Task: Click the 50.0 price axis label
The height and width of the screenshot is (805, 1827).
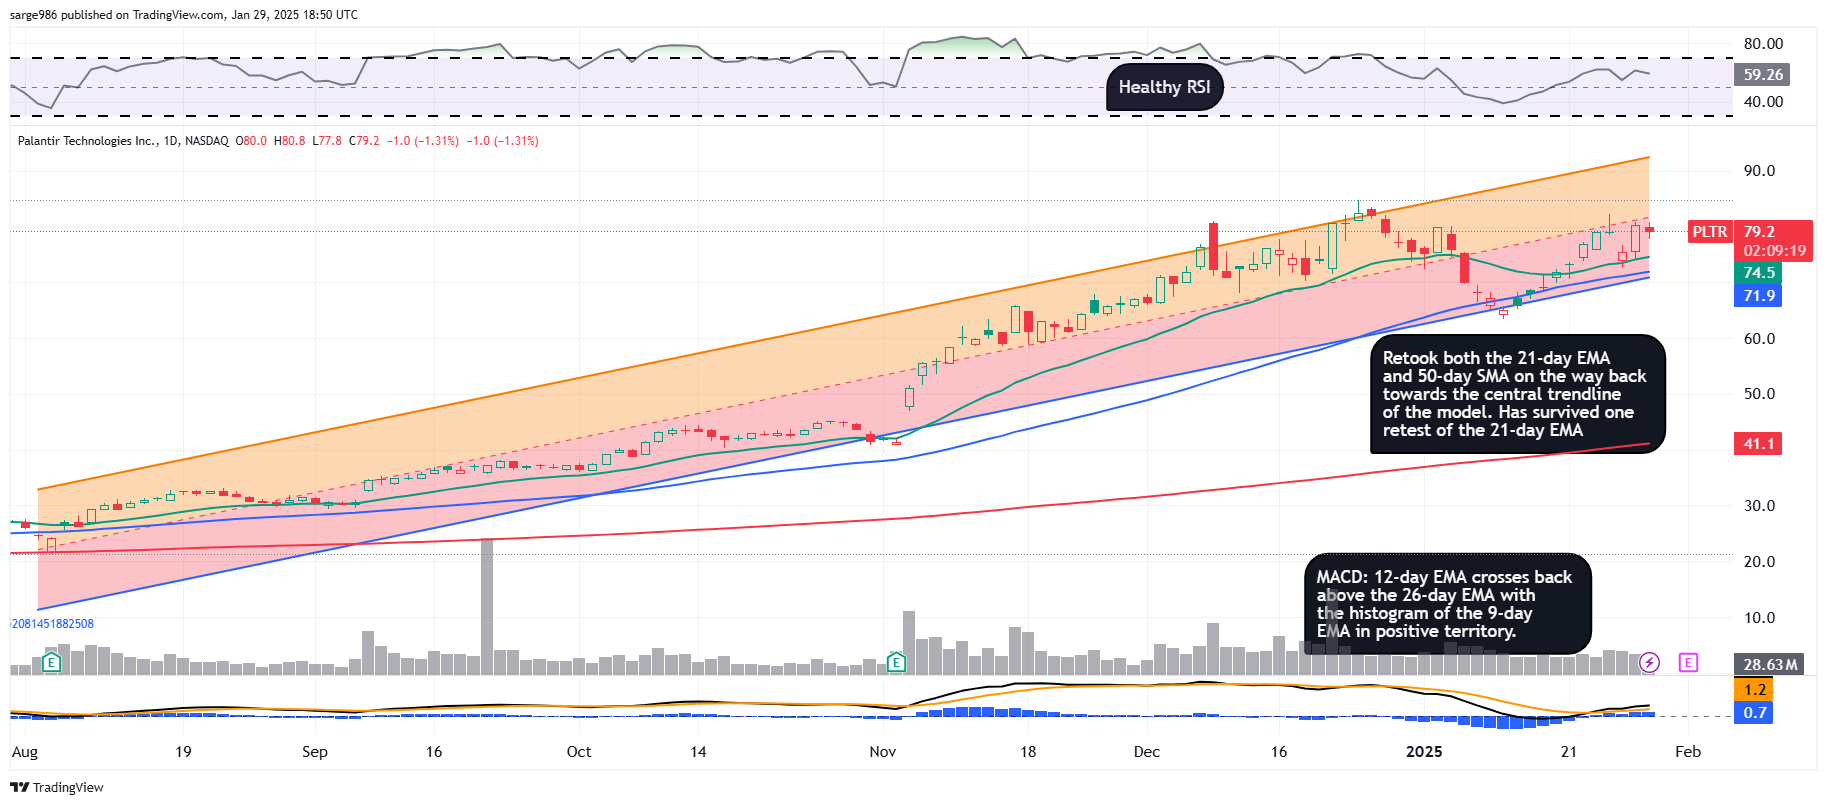Action: (x=1760, y=394)
